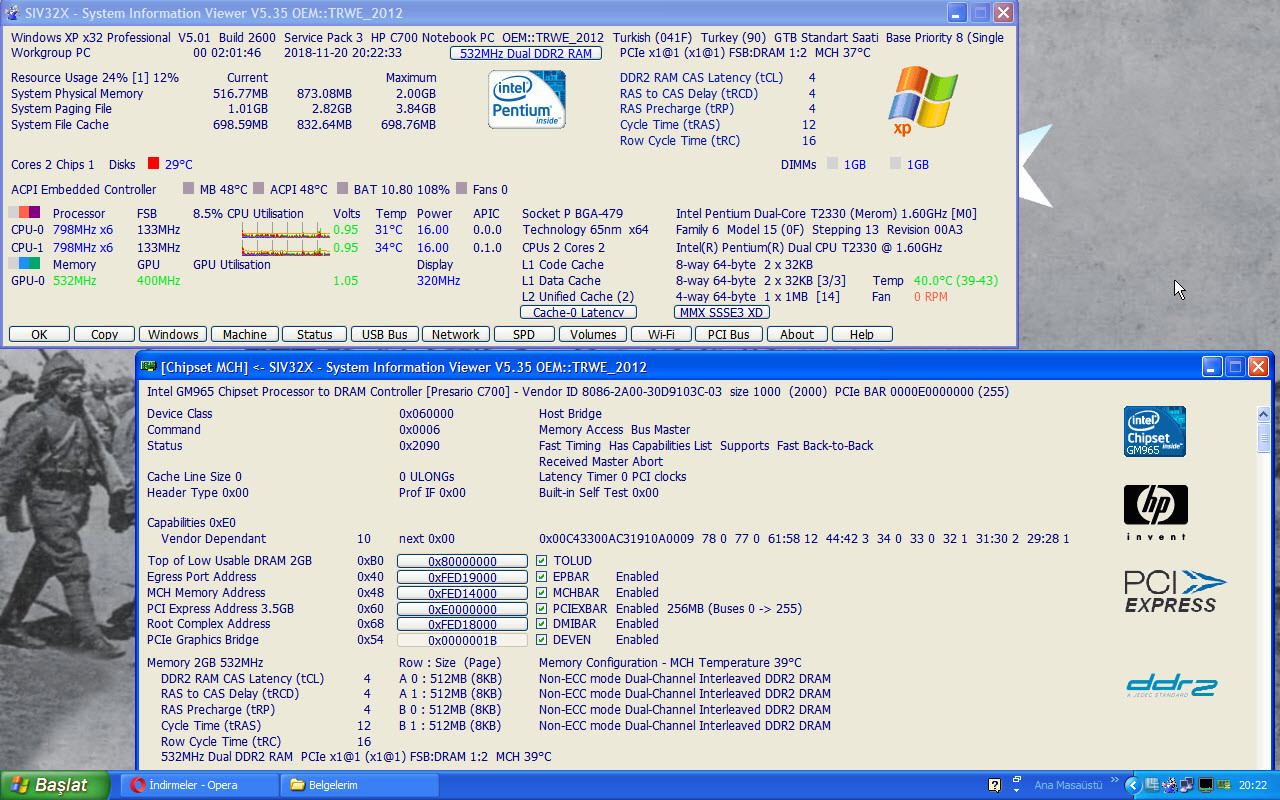Click the restore-windows icon in taskbar
This screenshot has width=1280, height=800.
(1017, 779)
